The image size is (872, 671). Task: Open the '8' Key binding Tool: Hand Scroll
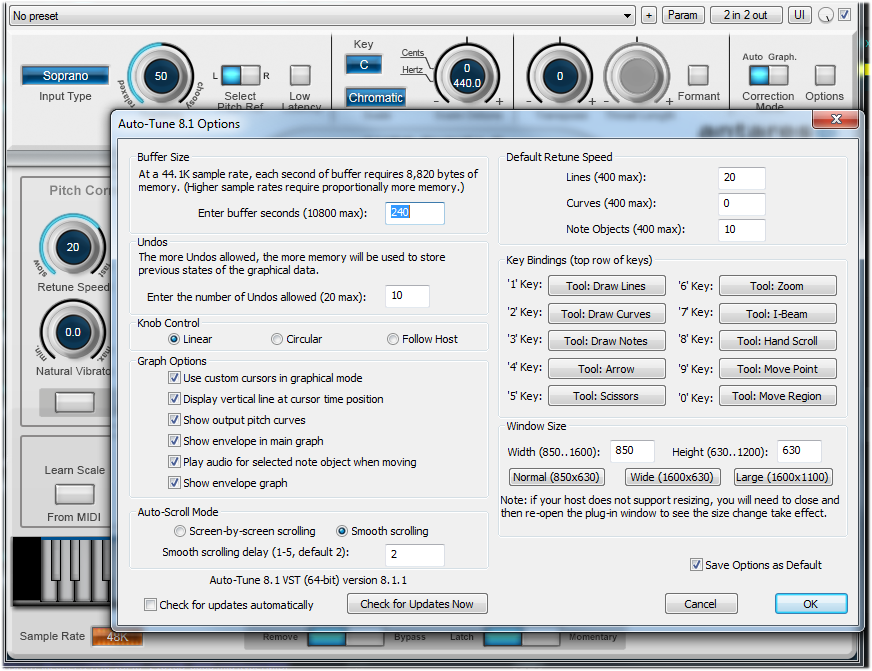(x=777, y=341)
